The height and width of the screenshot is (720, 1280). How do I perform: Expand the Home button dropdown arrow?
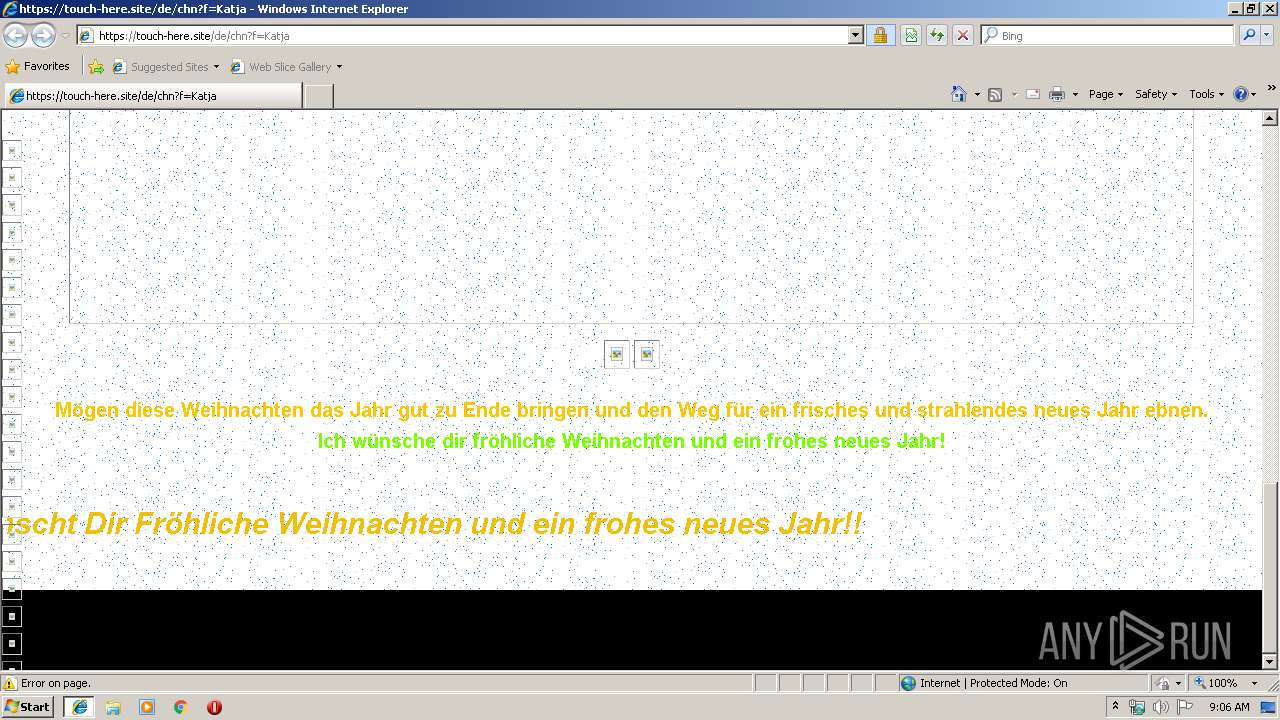coord(977,94)
